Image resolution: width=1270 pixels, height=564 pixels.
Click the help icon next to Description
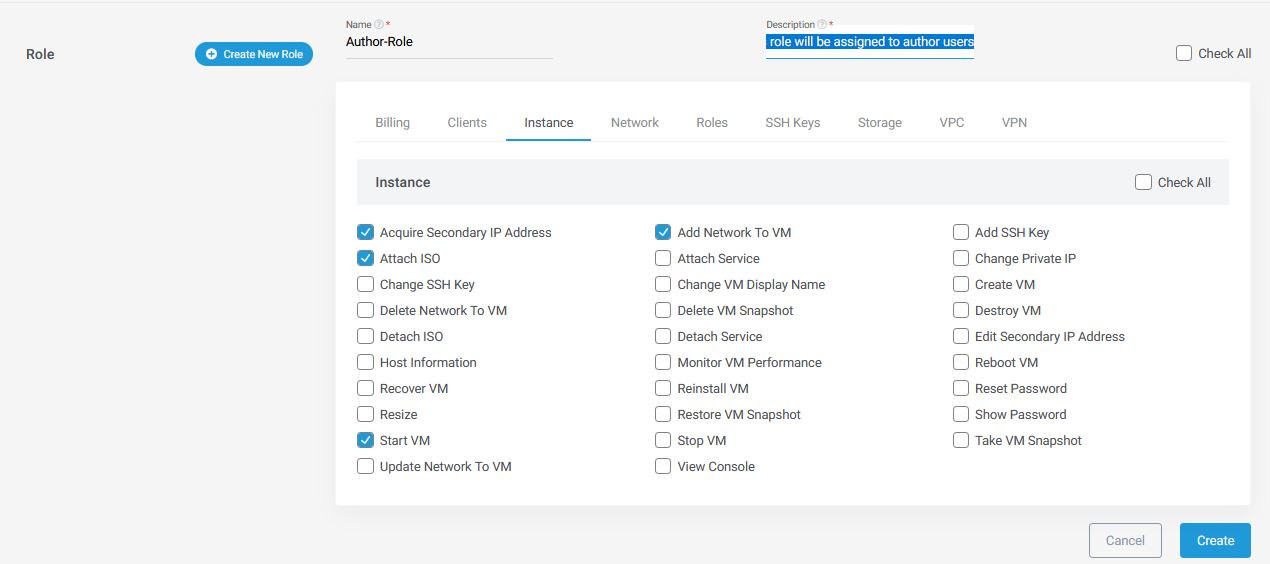coord(822,24)
